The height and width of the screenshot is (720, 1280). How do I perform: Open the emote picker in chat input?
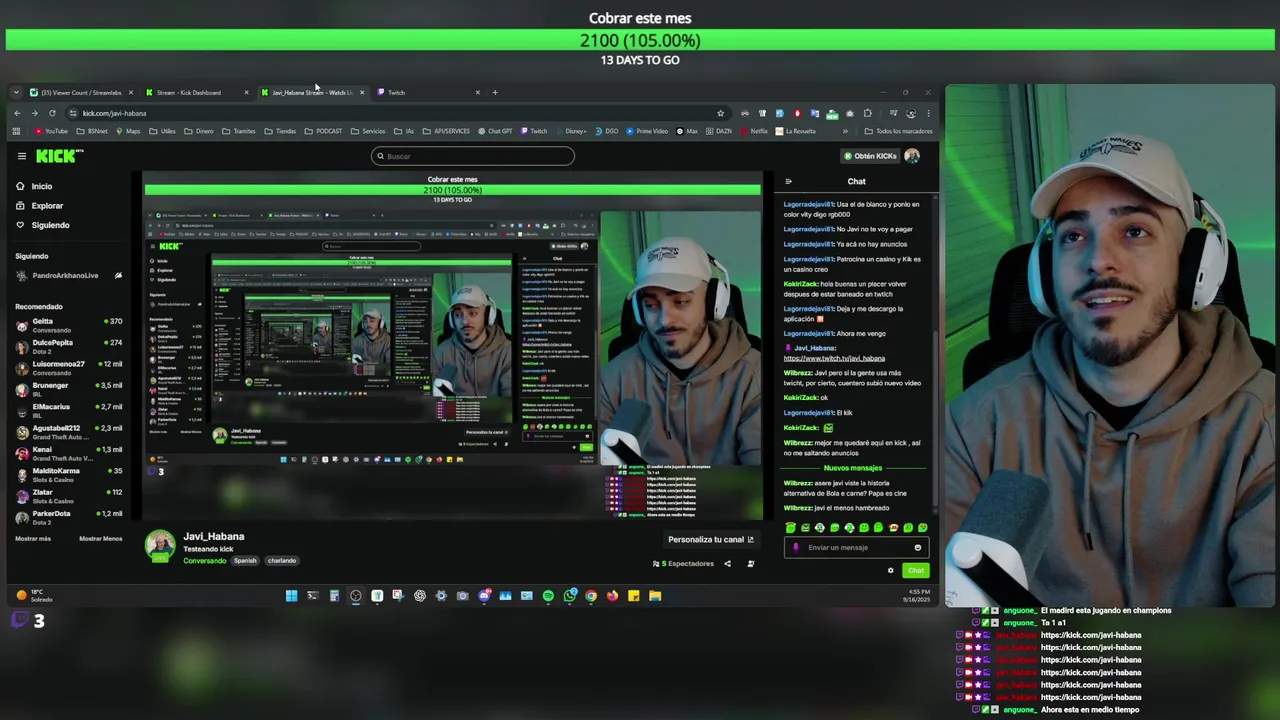pos(917,548)
